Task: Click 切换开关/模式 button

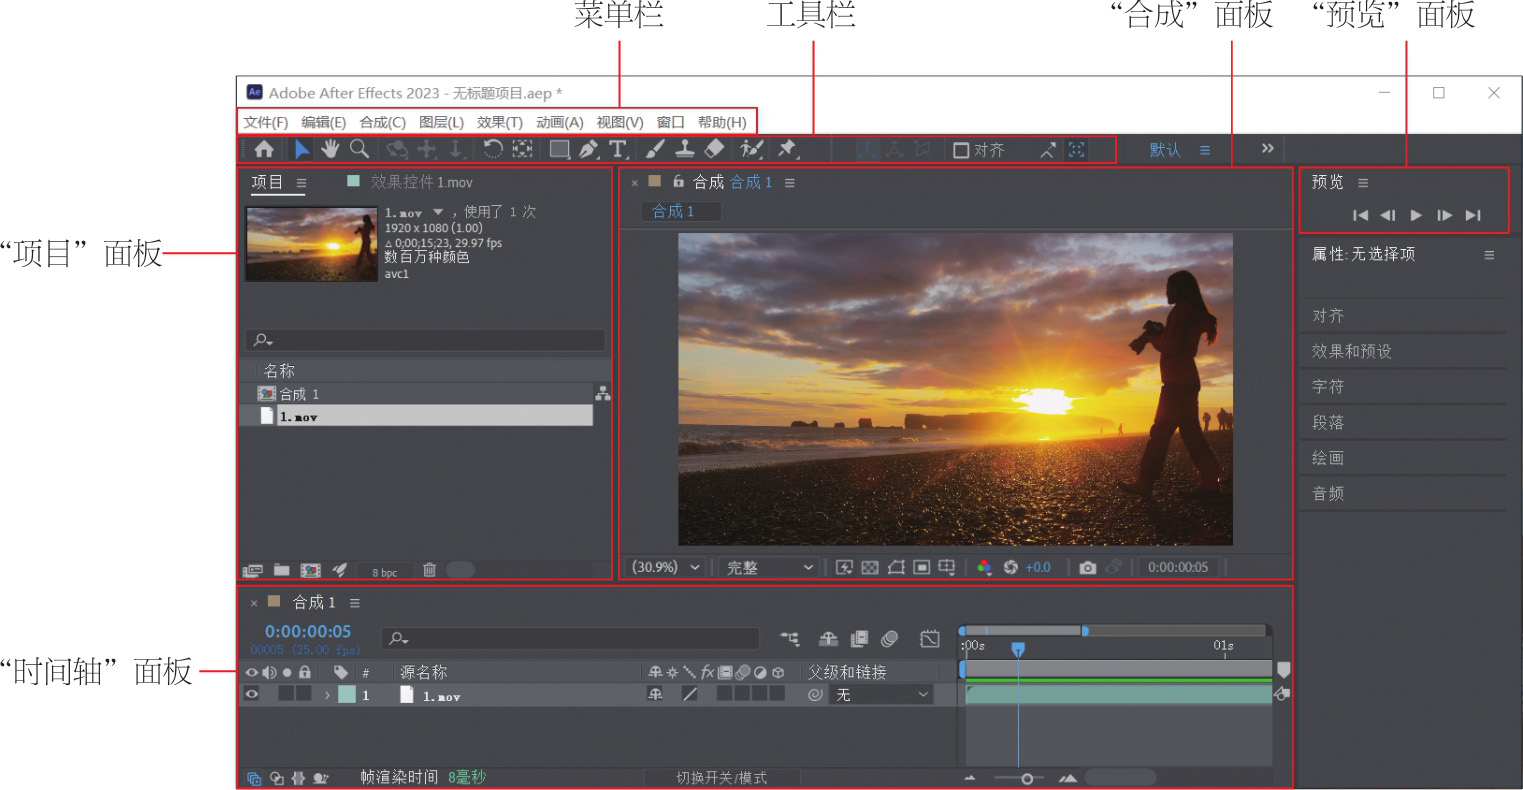Action: tap(721, 778)
